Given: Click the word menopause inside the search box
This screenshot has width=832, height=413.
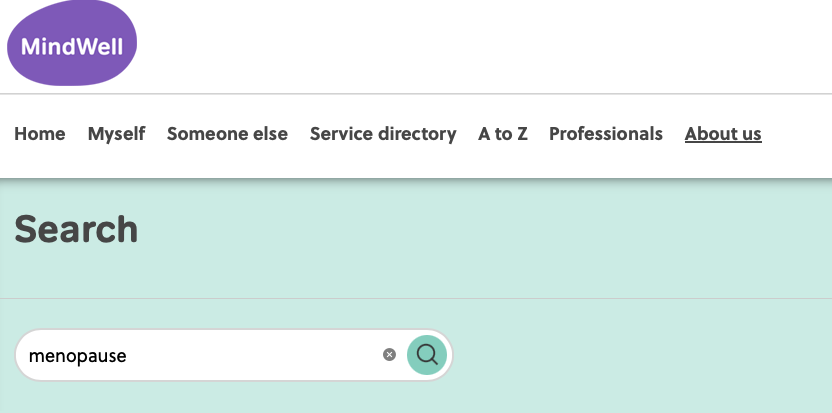Looking at the screenshot, I should point(78,356).
